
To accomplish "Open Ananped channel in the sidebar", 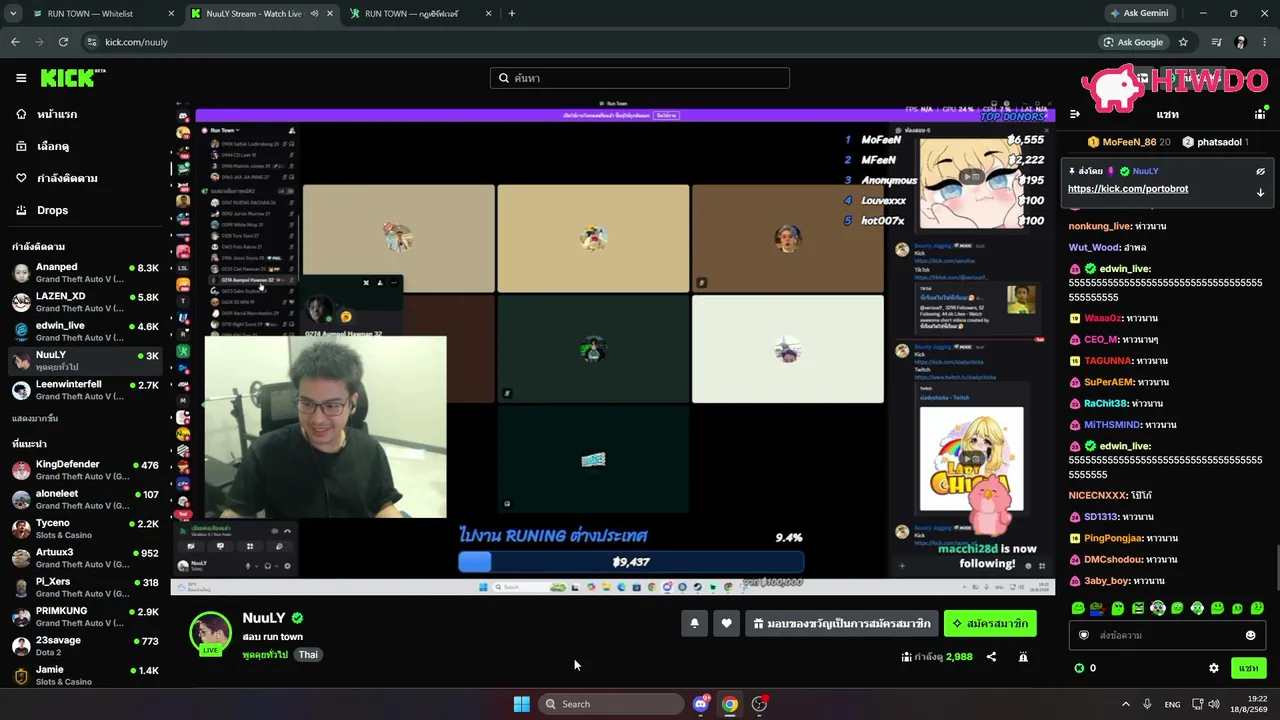I will (x=86, y=273).
